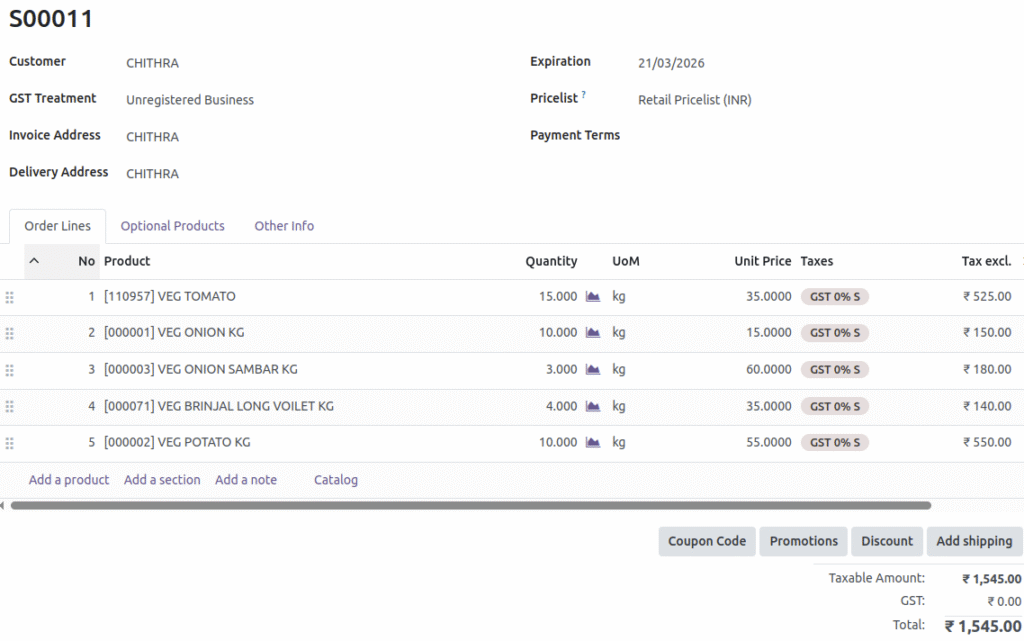This screenshot has width=1024, height=641.
Task: Click the horizontal scrollbar under order lines
Action: tap(470, 506)
